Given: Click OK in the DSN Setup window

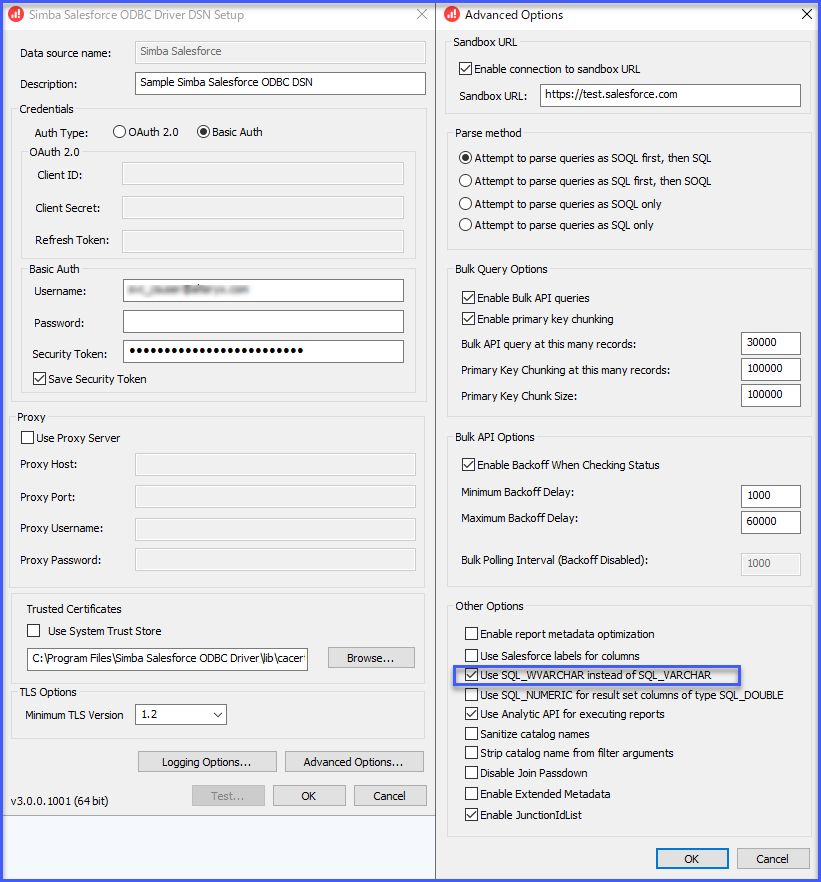Looking at the screenshot, I should [x=309, y=795].
